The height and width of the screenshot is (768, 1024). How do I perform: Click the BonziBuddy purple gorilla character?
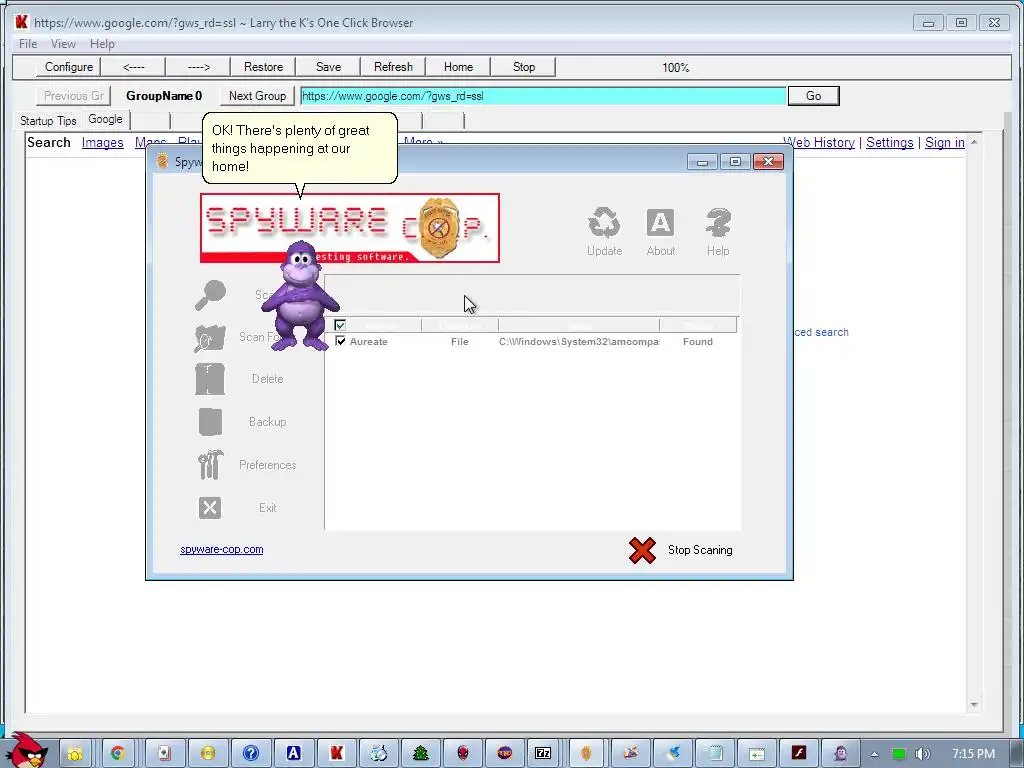coord(300,296)
